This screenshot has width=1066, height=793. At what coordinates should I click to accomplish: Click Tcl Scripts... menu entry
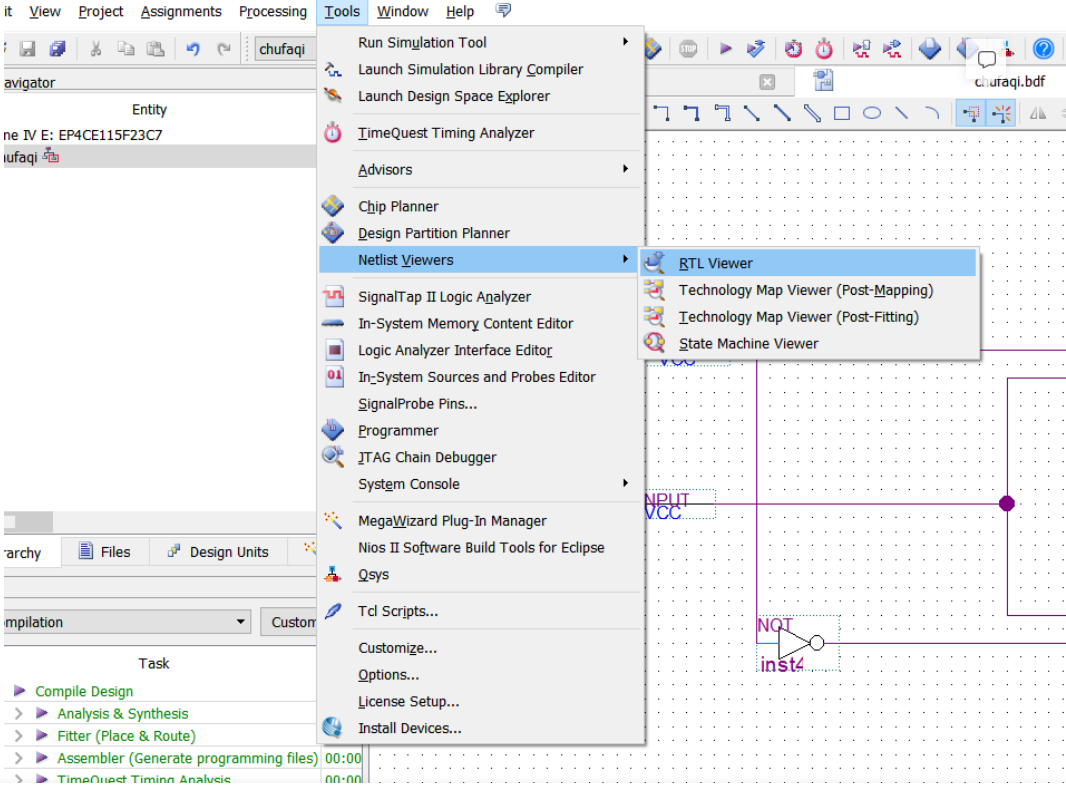pyautogui.click(x=481, y=611)
